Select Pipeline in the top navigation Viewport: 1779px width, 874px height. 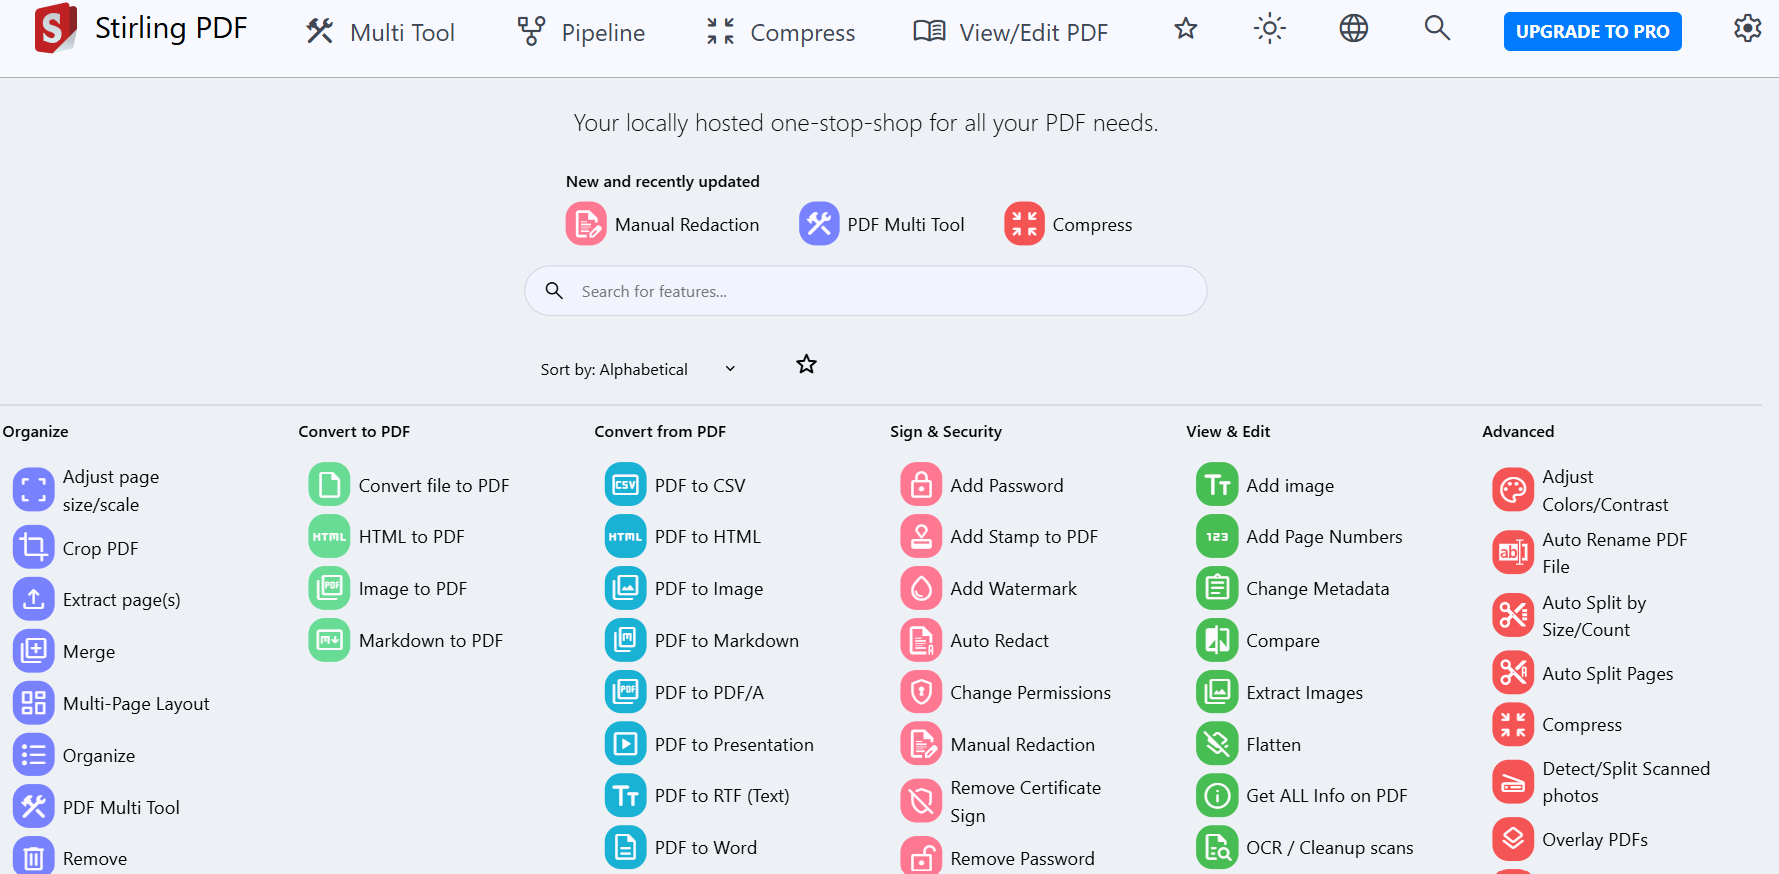tap(581, 32)
